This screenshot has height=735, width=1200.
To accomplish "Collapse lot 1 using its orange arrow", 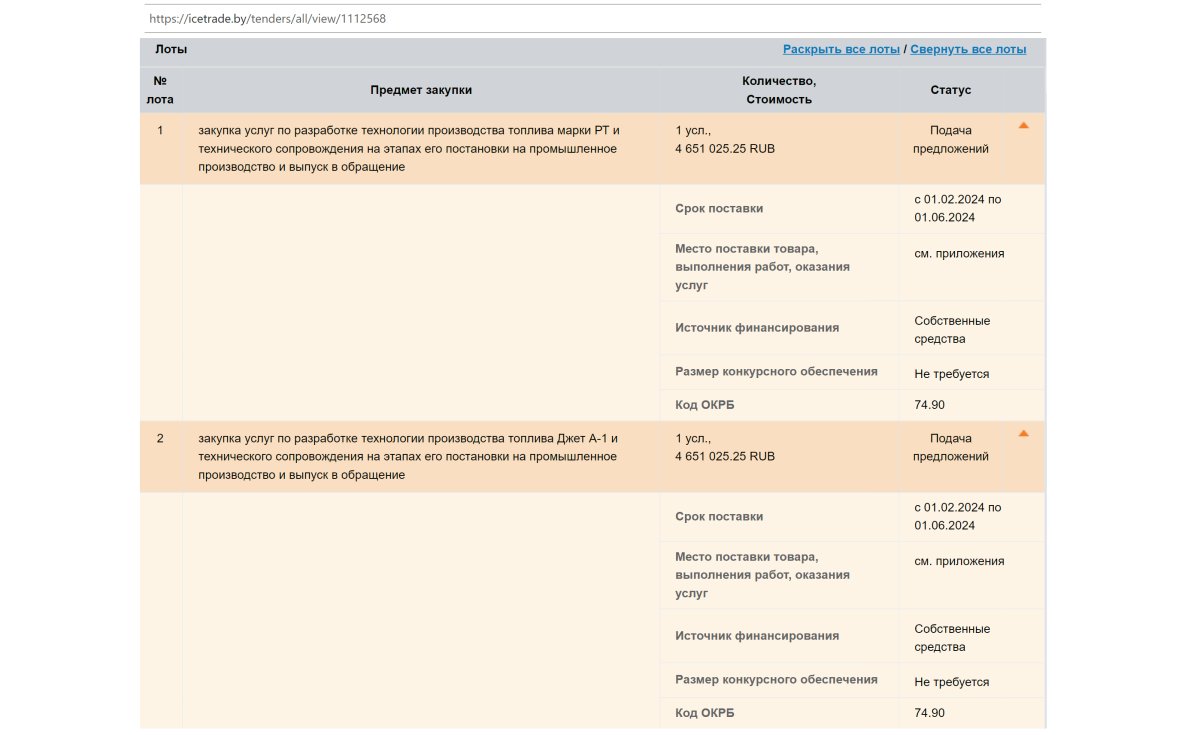I will (1023, 126).
